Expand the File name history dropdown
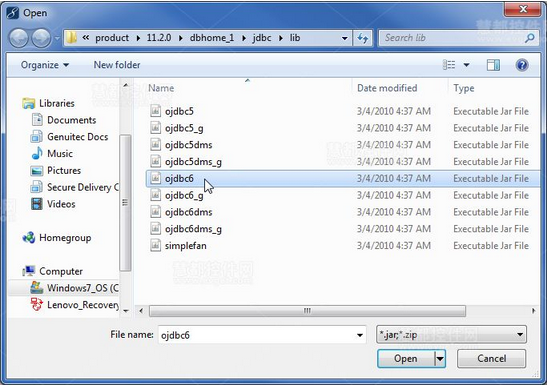The image size is (548, 385). tap(360, 335)
